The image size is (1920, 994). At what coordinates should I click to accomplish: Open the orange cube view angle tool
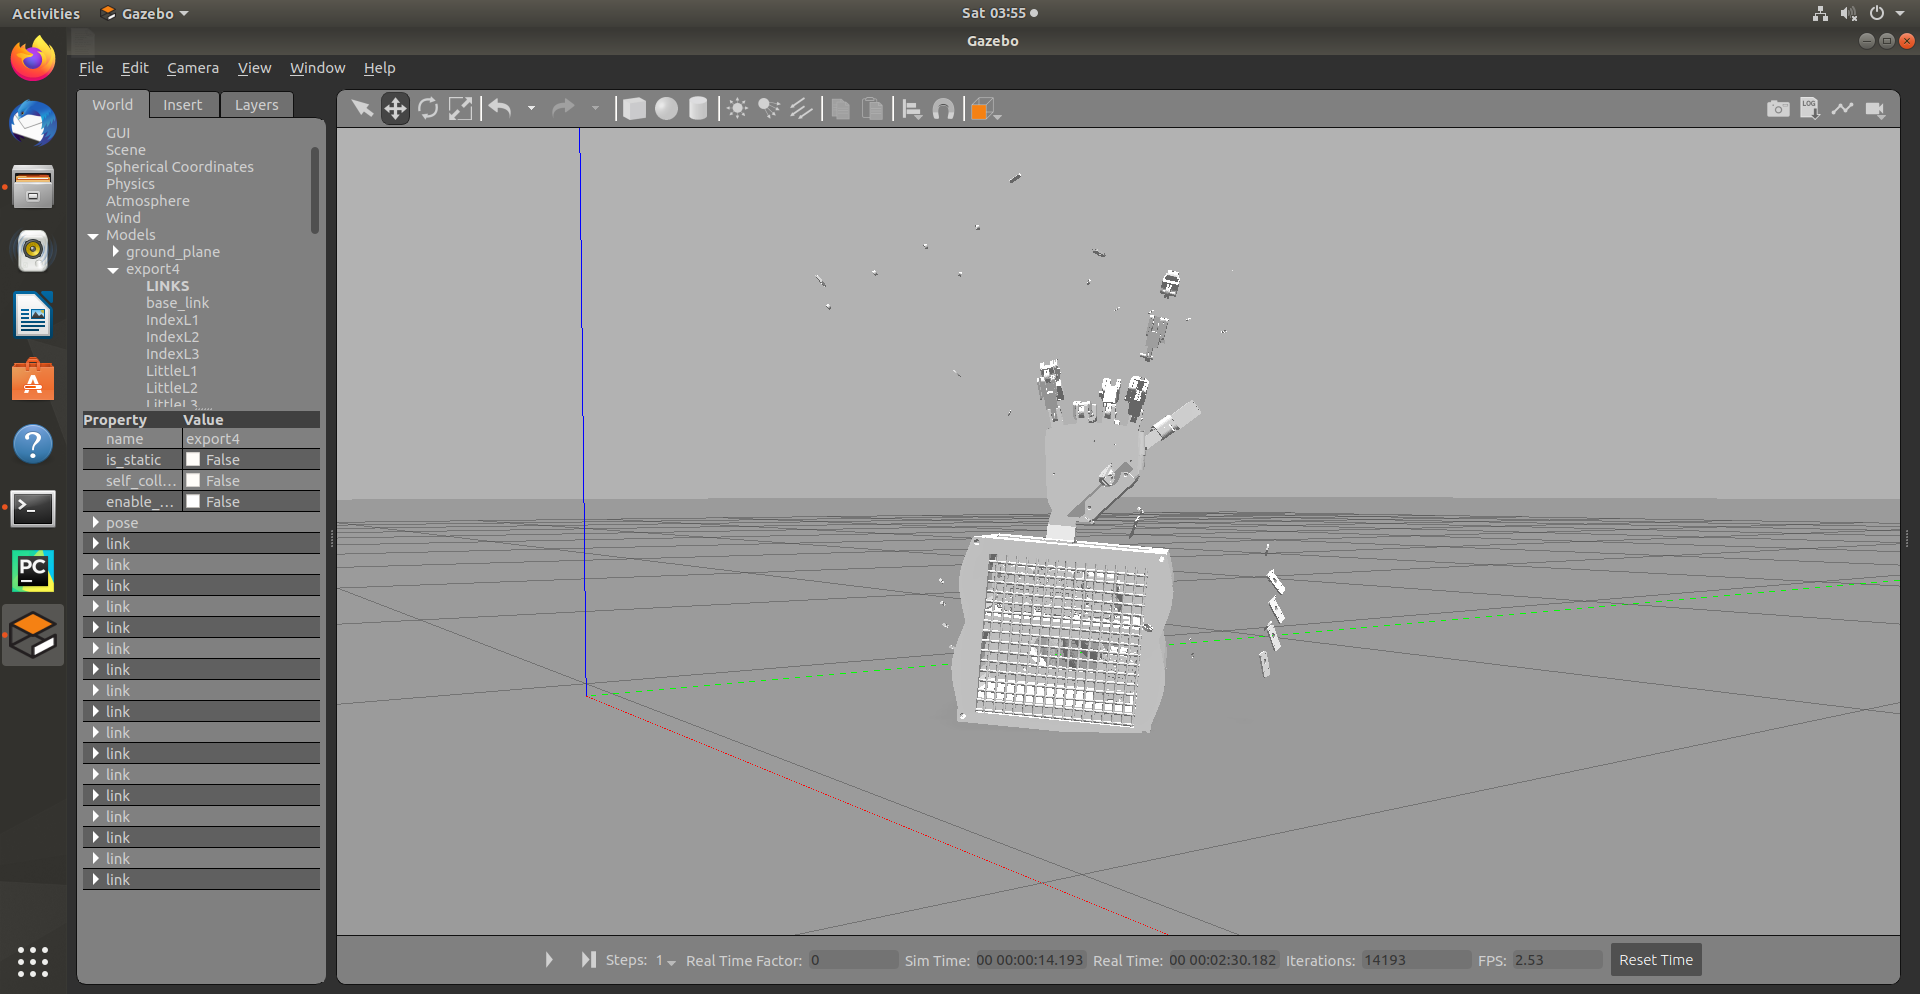click(985, 108)
